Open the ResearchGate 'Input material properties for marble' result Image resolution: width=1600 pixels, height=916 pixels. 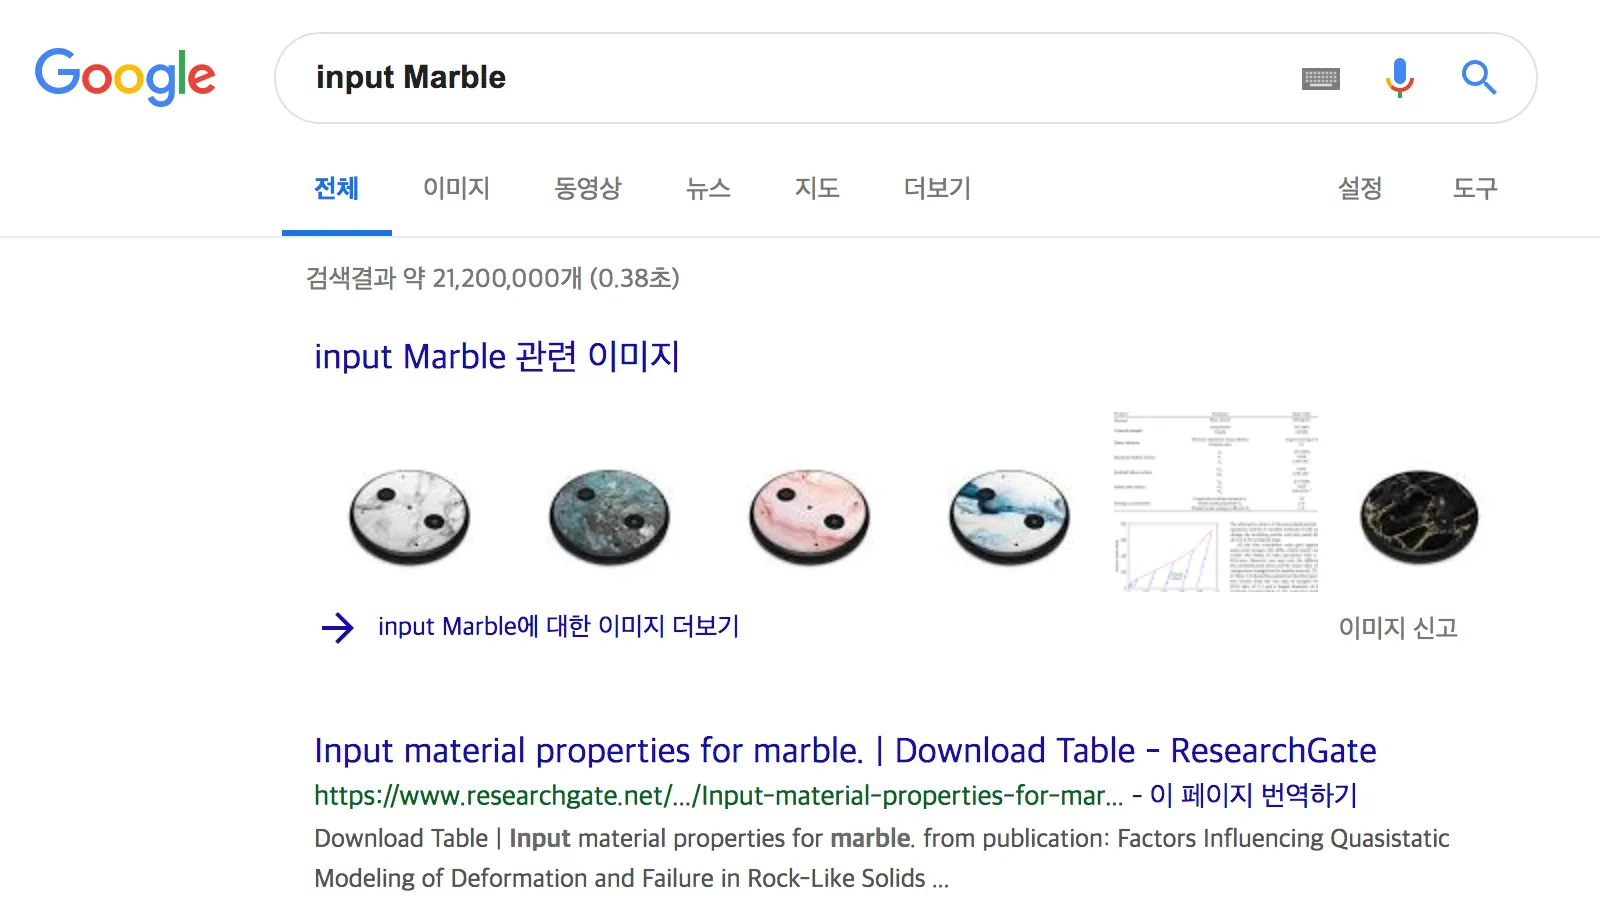coord(845,751)
